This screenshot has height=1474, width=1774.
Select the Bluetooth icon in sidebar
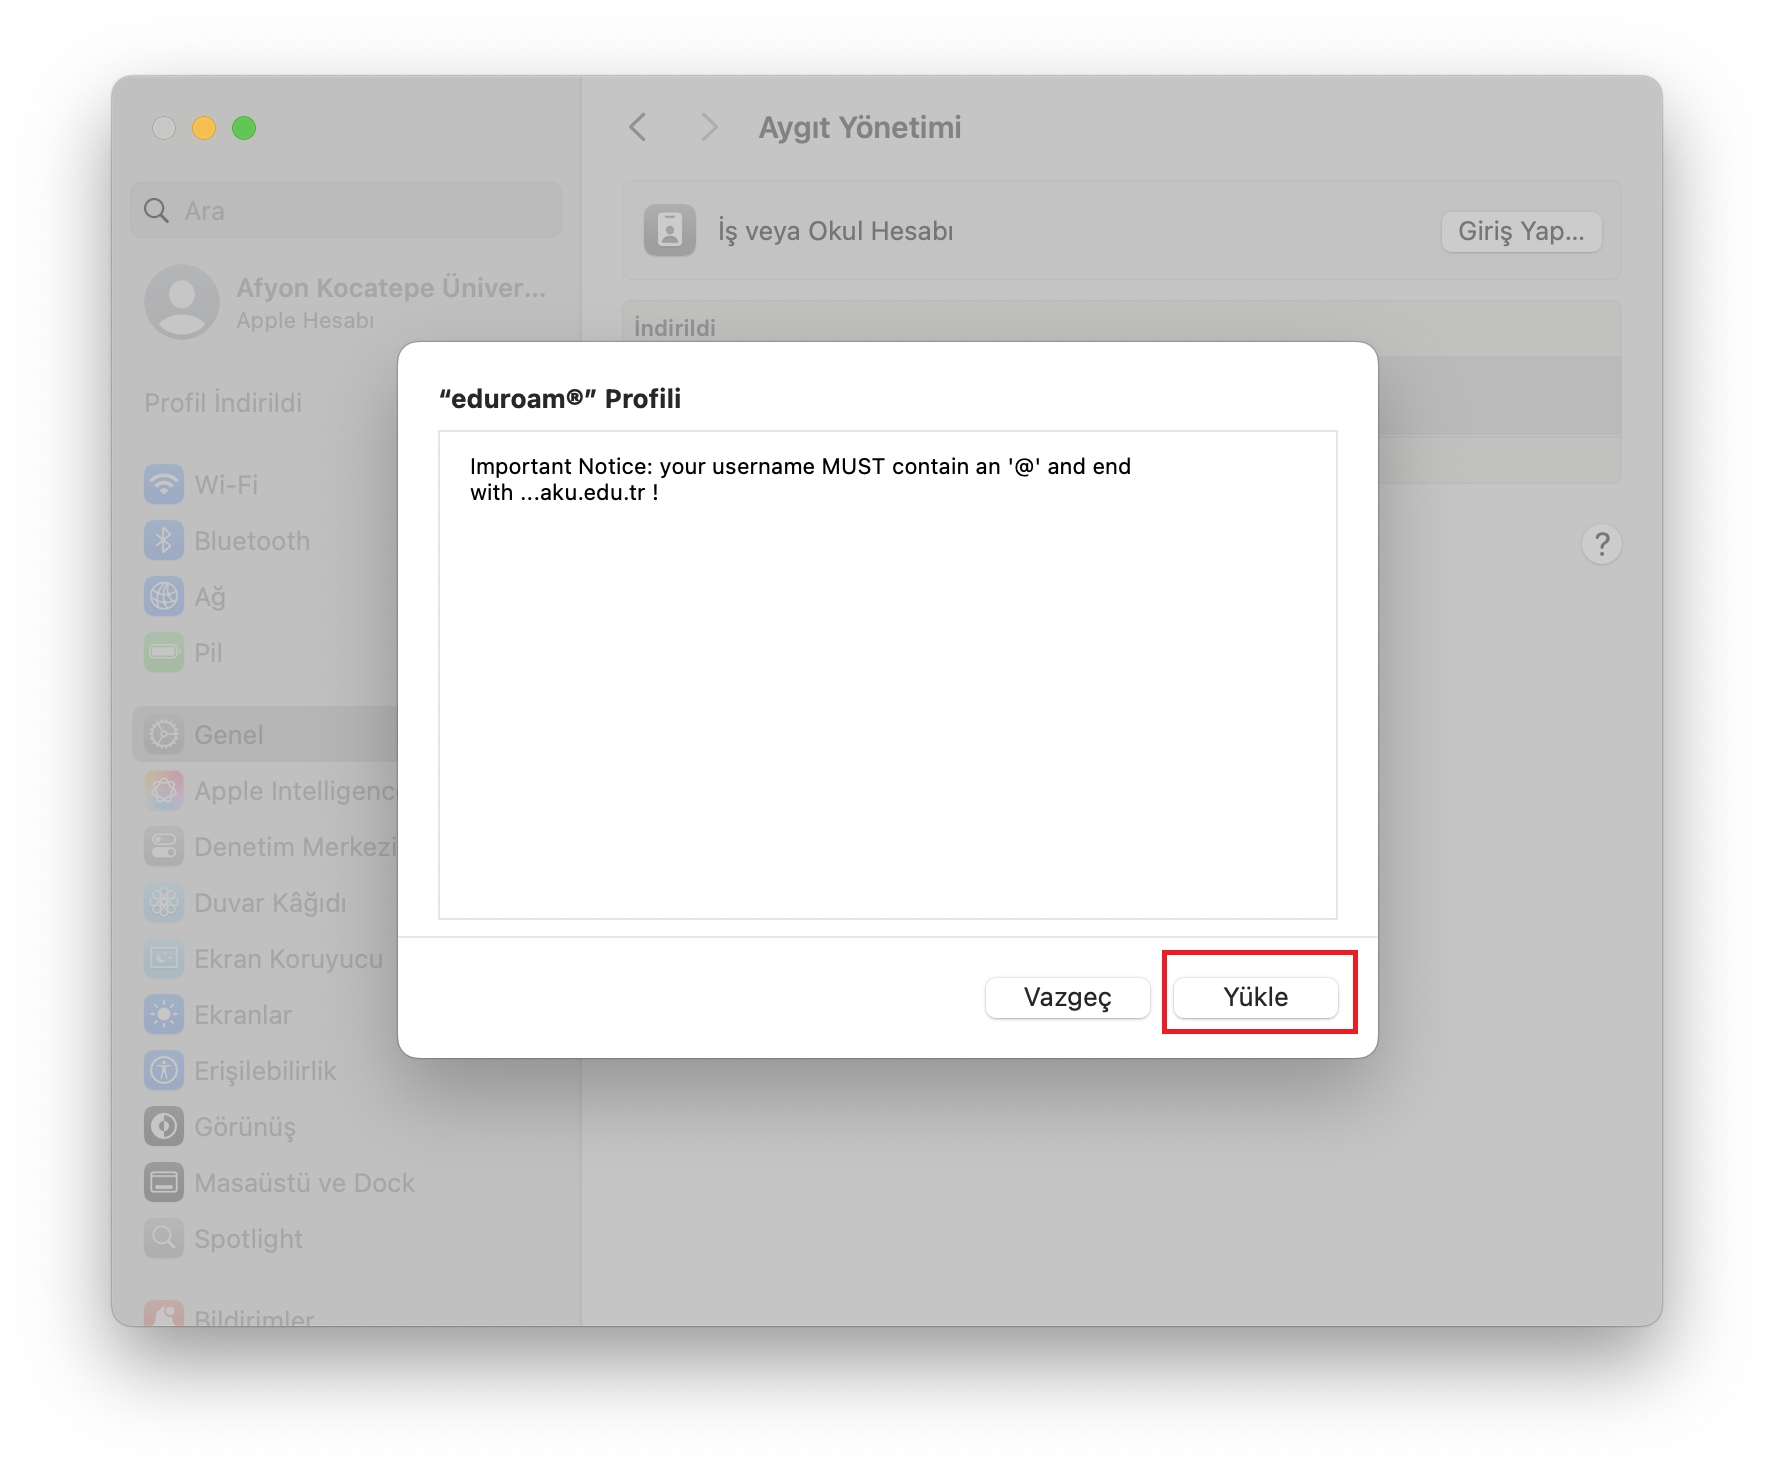(x=164, y=541)
